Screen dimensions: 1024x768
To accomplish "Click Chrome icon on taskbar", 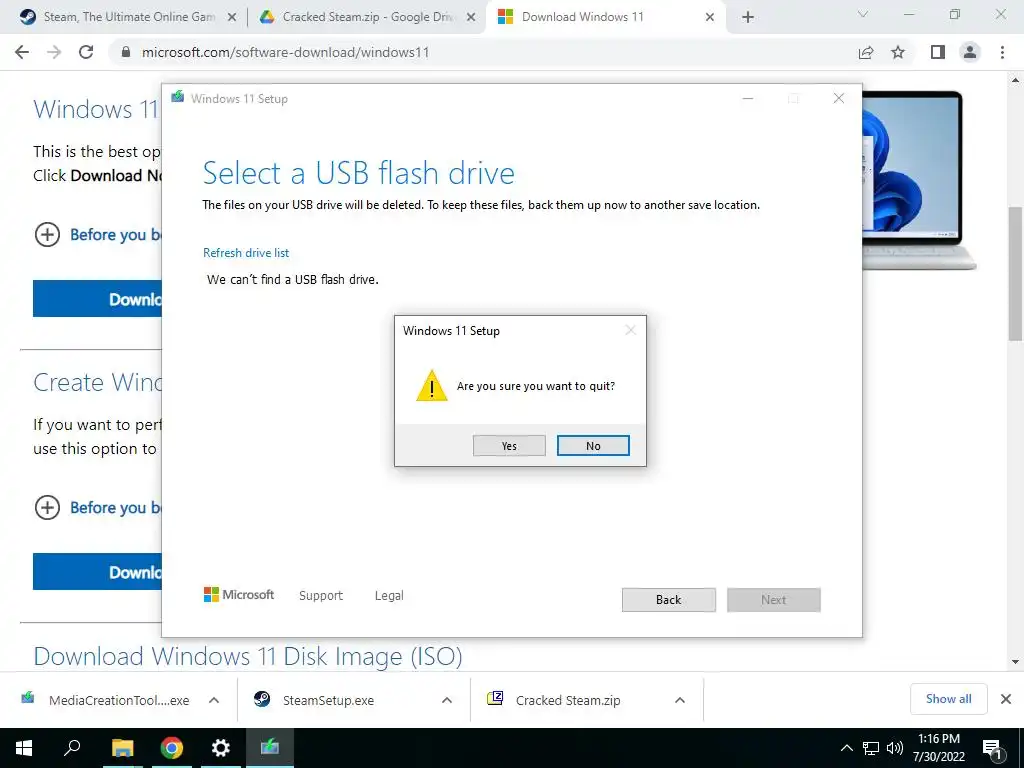I will 172,748.
